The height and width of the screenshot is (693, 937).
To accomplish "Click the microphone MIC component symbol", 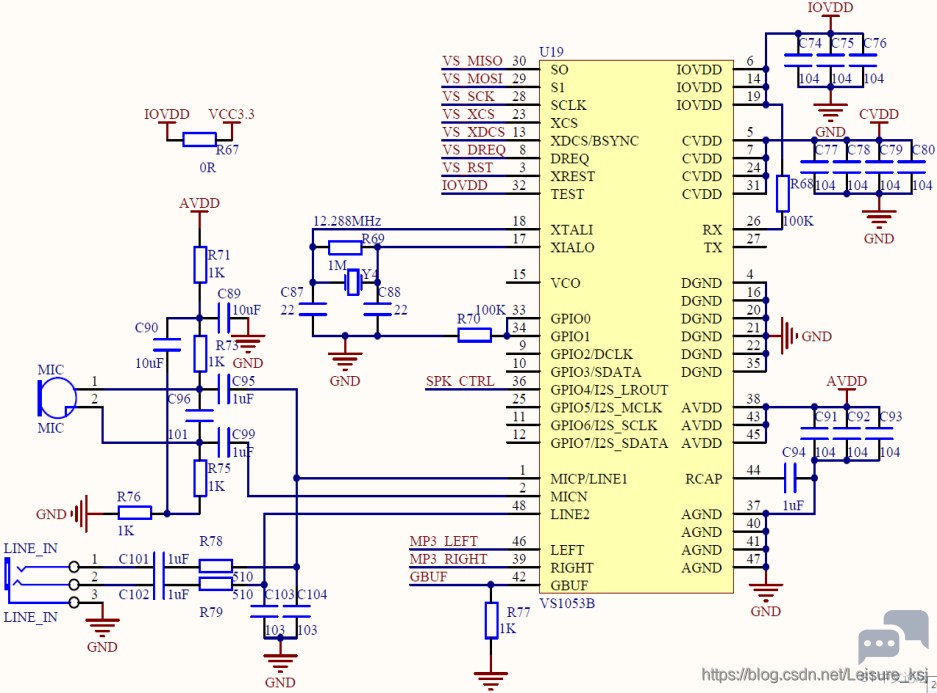I will click(x=57, y=397).
